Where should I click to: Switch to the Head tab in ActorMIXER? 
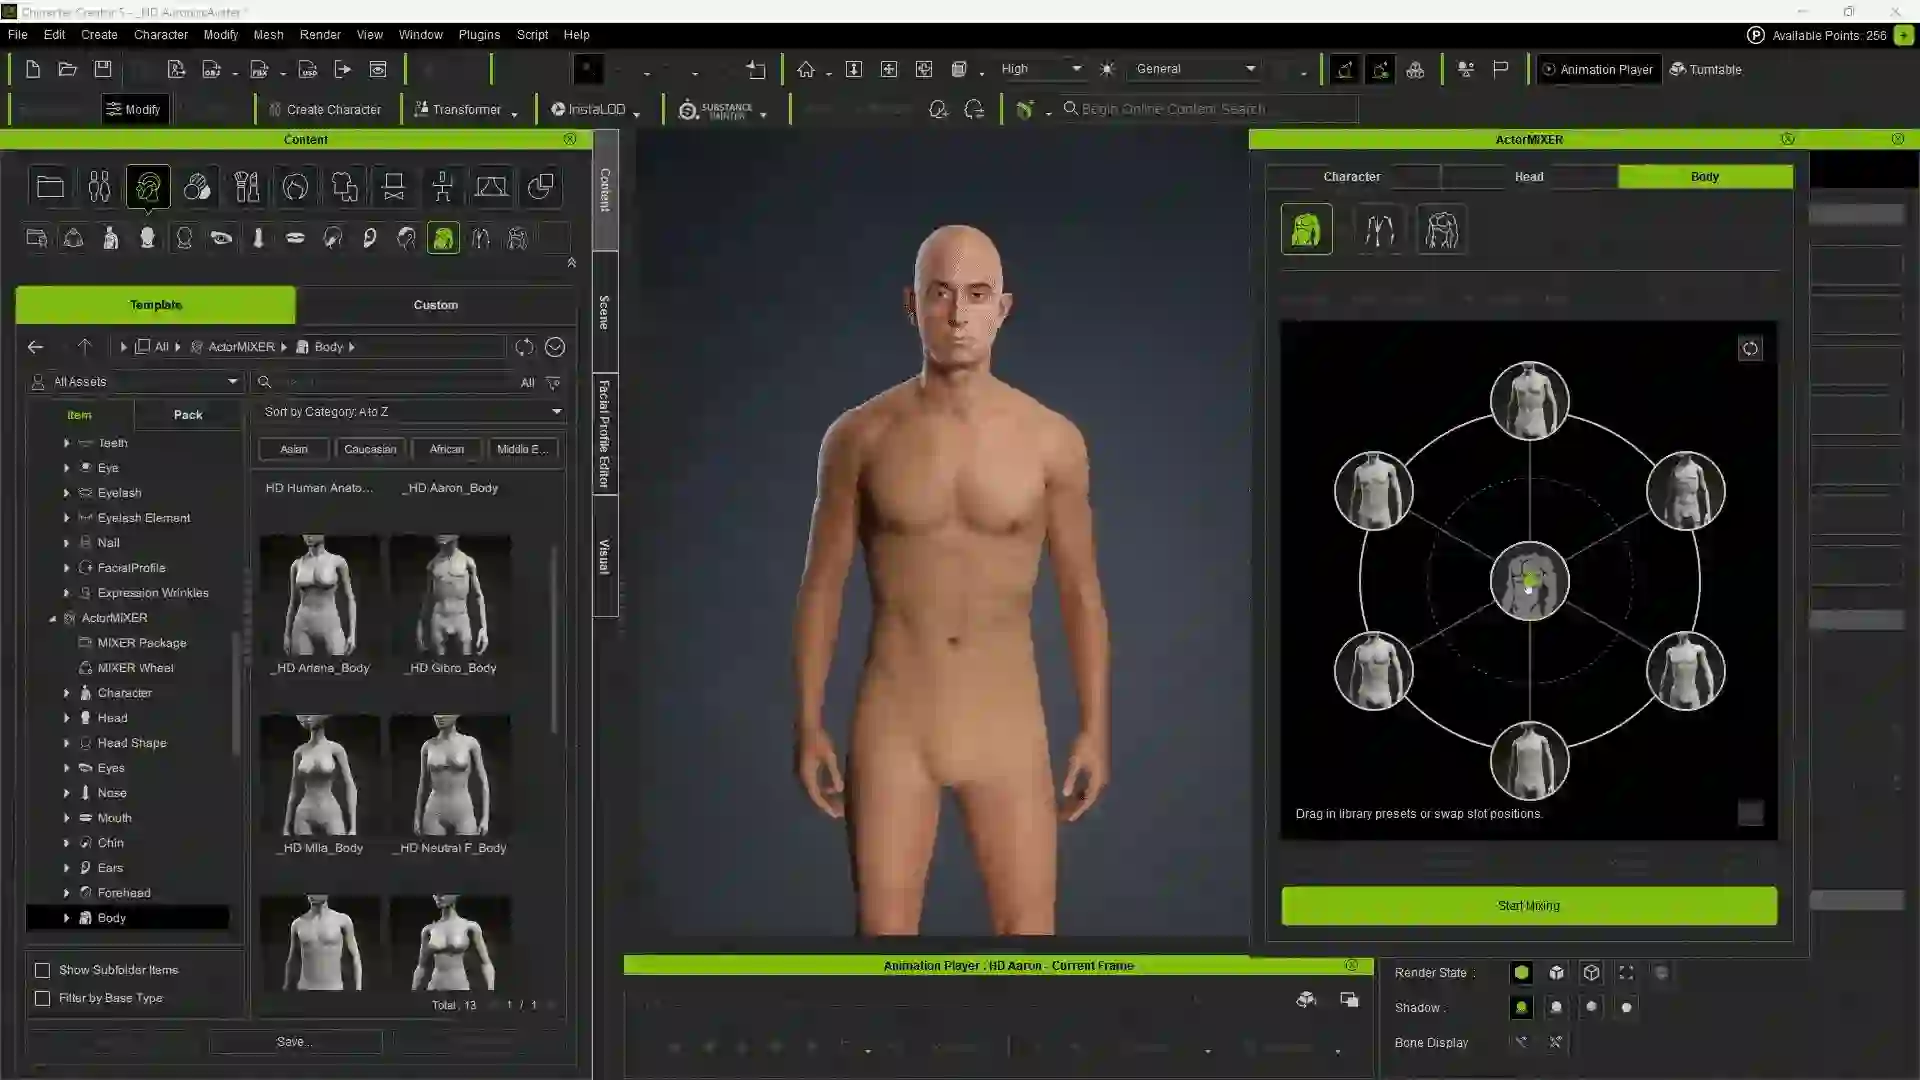tap(1528, 177)
